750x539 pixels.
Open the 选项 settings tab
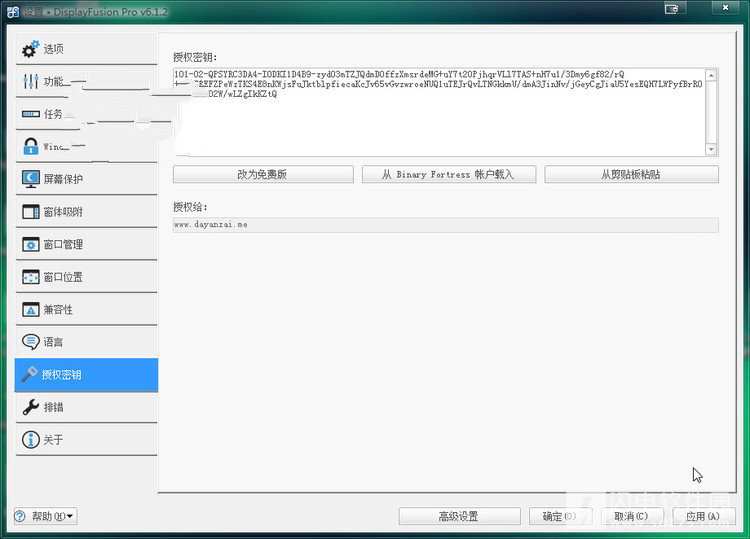[87, 49]
